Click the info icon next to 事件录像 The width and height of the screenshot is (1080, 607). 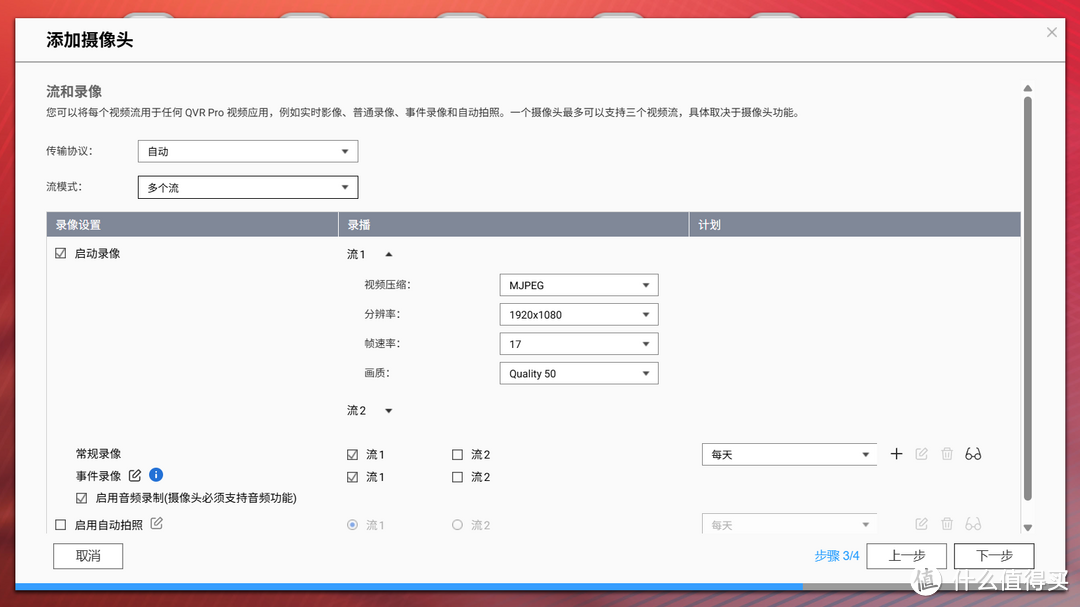point(156,475)
